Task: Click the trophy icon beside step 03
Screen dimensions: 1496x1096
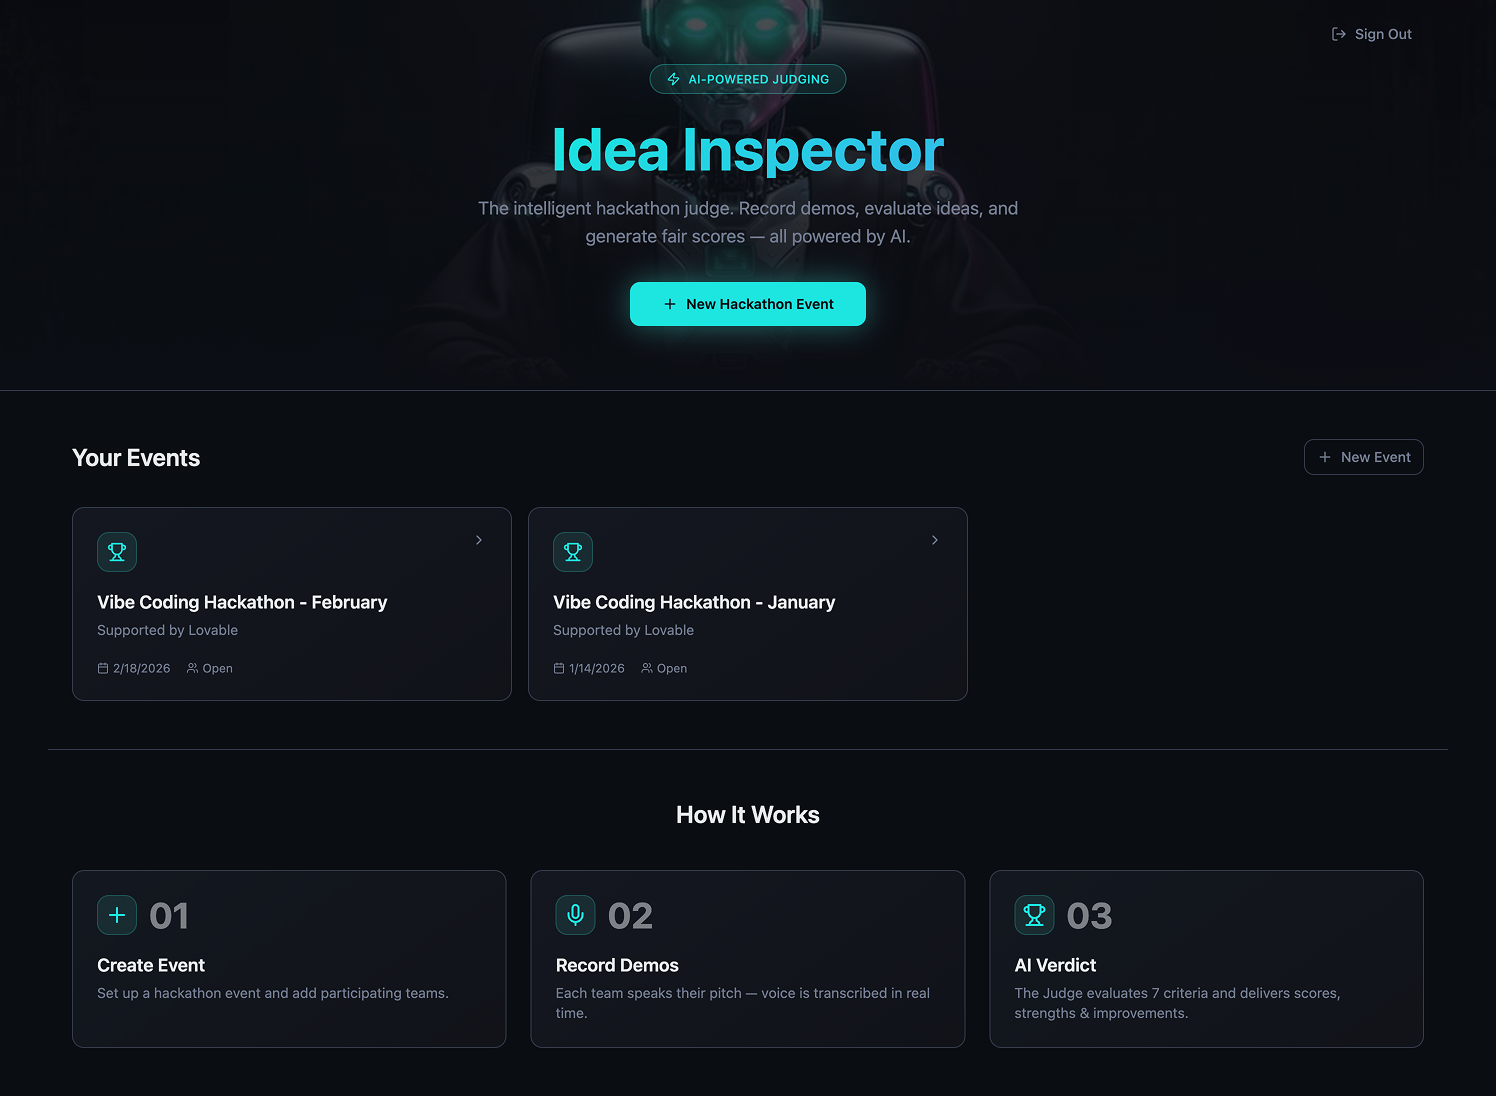Action: [1034, 915]
